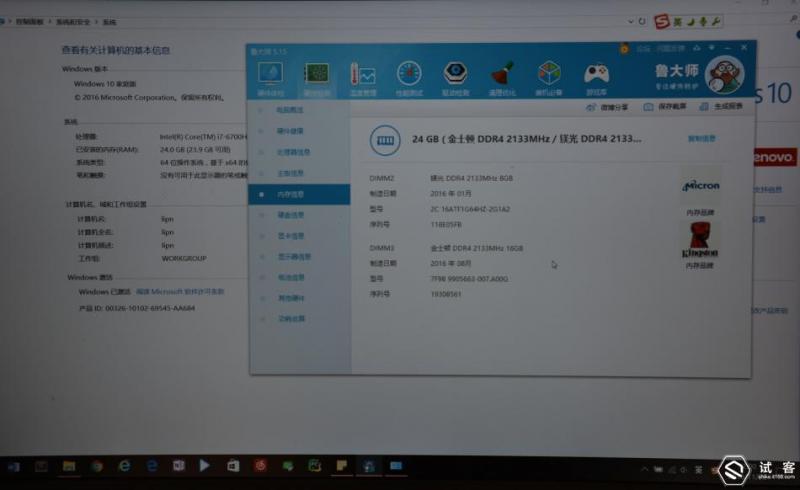Click the Microsoft license terms link in System window
This screenshot has width=800, height=490.
click(x=180, y=292)
